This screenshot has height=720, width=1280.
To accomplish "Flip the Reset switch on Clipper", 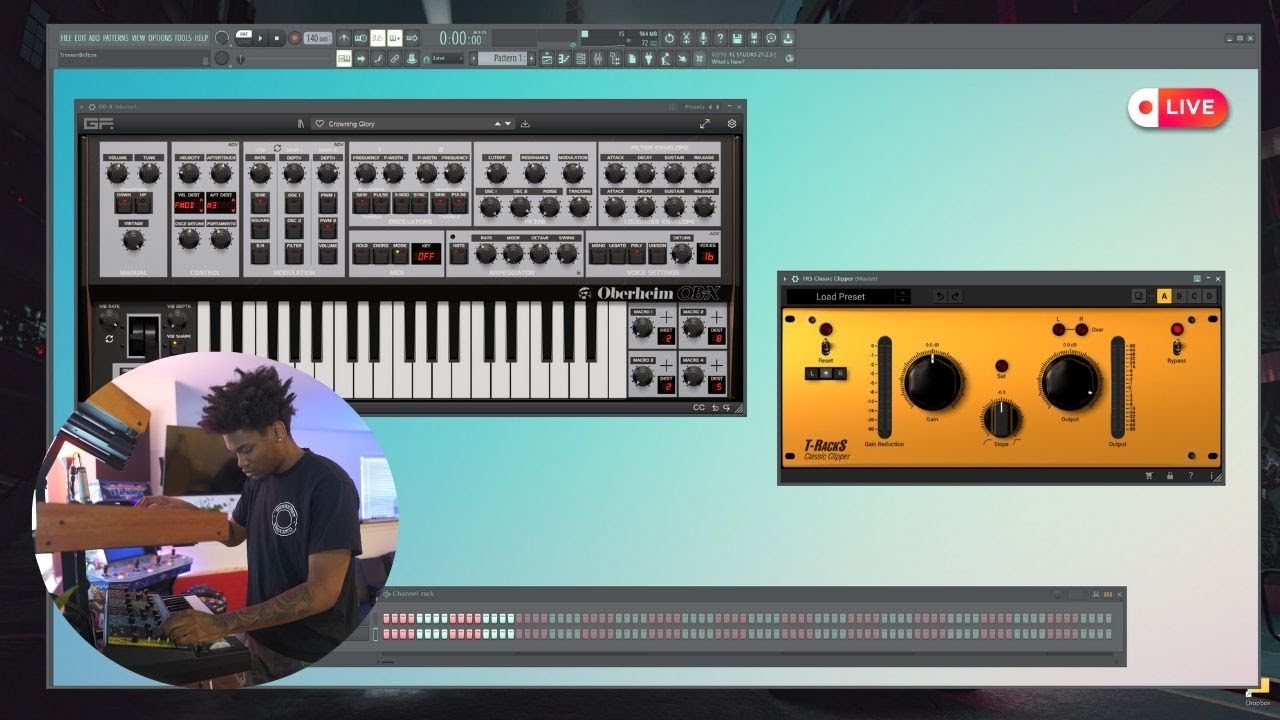I will click(826, 347).
